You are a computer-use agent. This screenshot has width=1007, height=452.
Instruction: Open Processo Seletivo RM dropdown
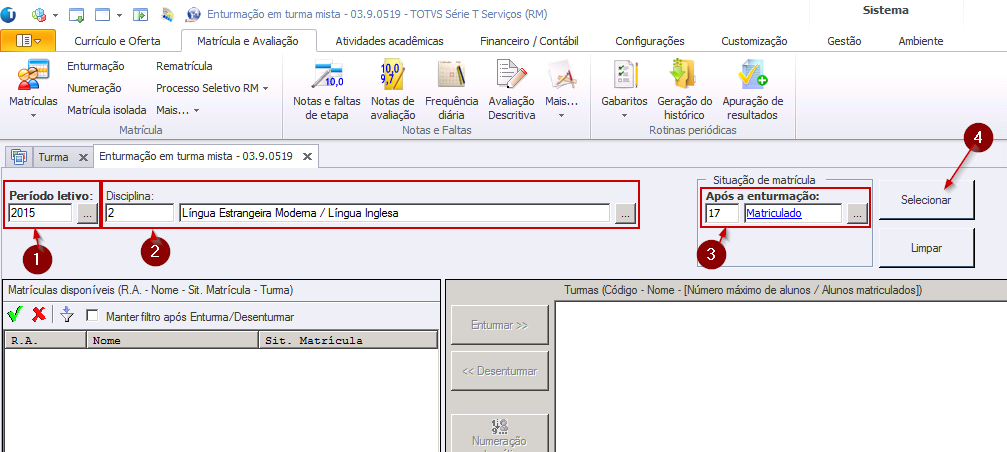tap(212, 88)
